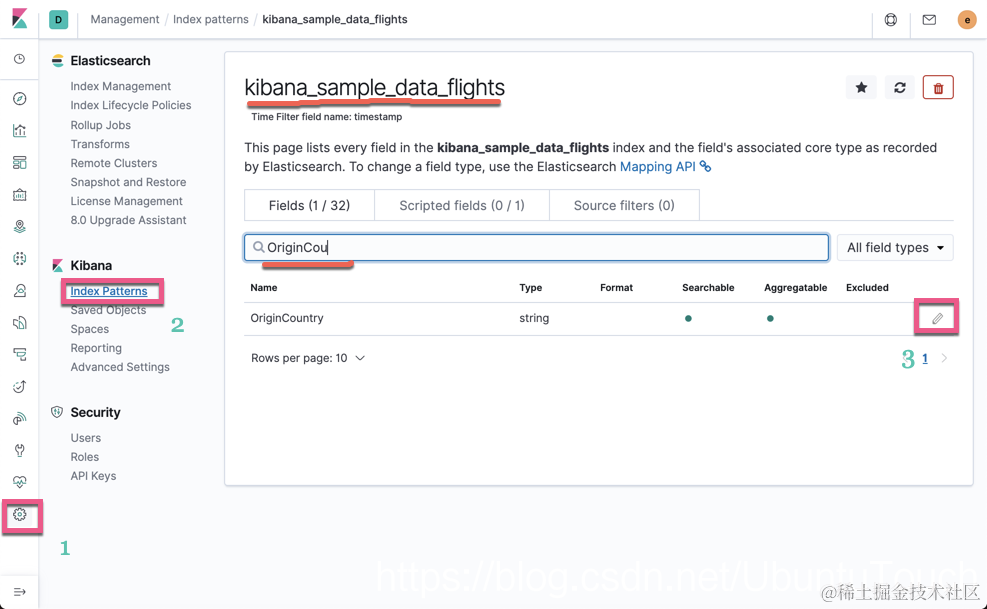Go to page 1 of results
Screen dimensions: 987x609
925,358
